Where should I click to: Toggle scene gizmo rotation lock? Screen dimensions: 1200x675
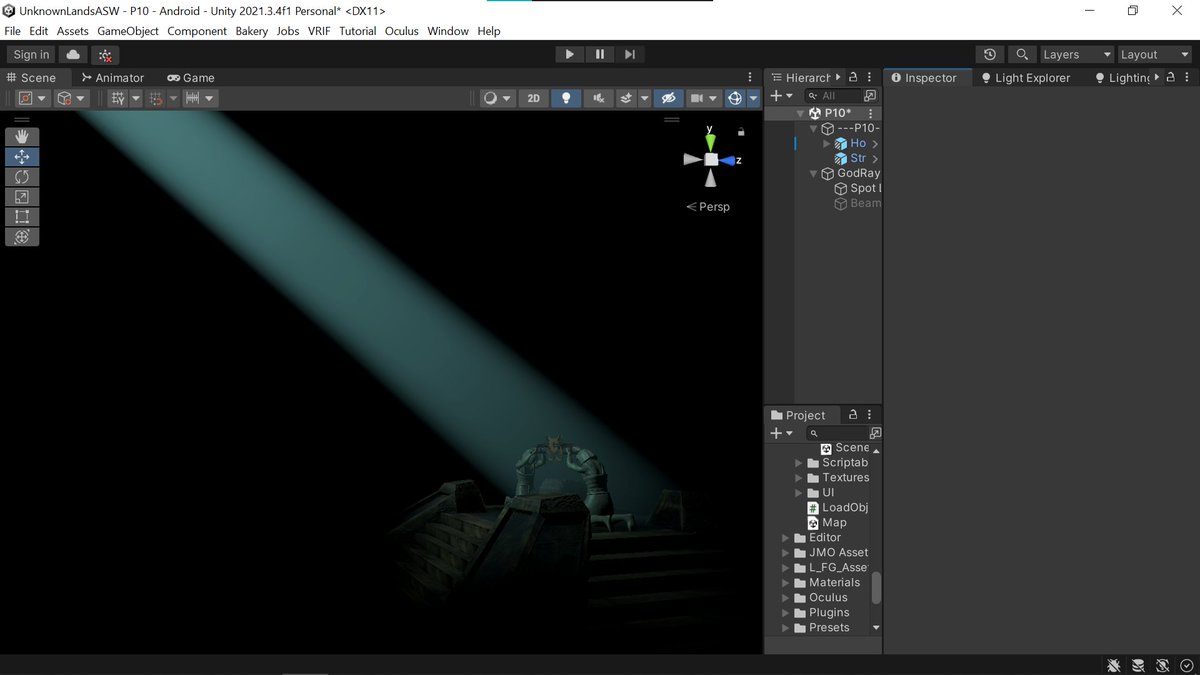[x=741, y=131]
